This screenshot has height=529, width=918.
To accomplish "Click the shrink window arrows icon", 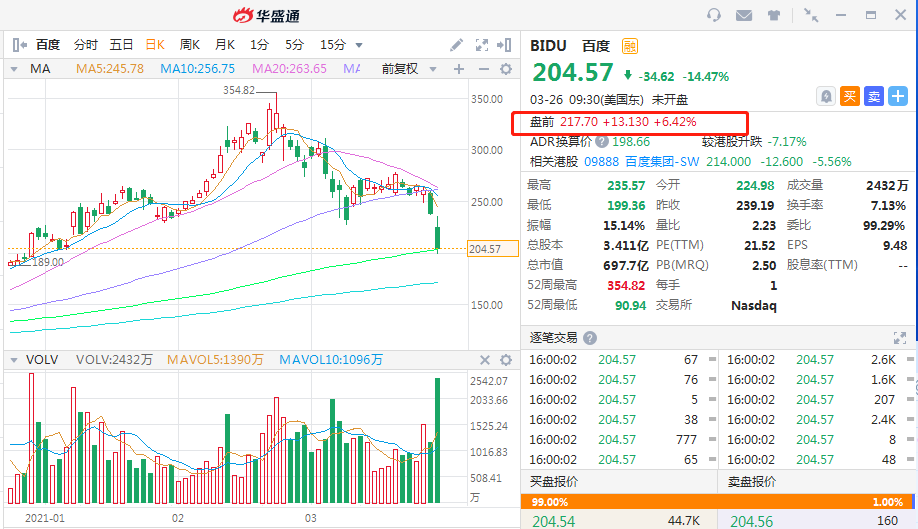I will pyautogui.click(x=811, y=15).
